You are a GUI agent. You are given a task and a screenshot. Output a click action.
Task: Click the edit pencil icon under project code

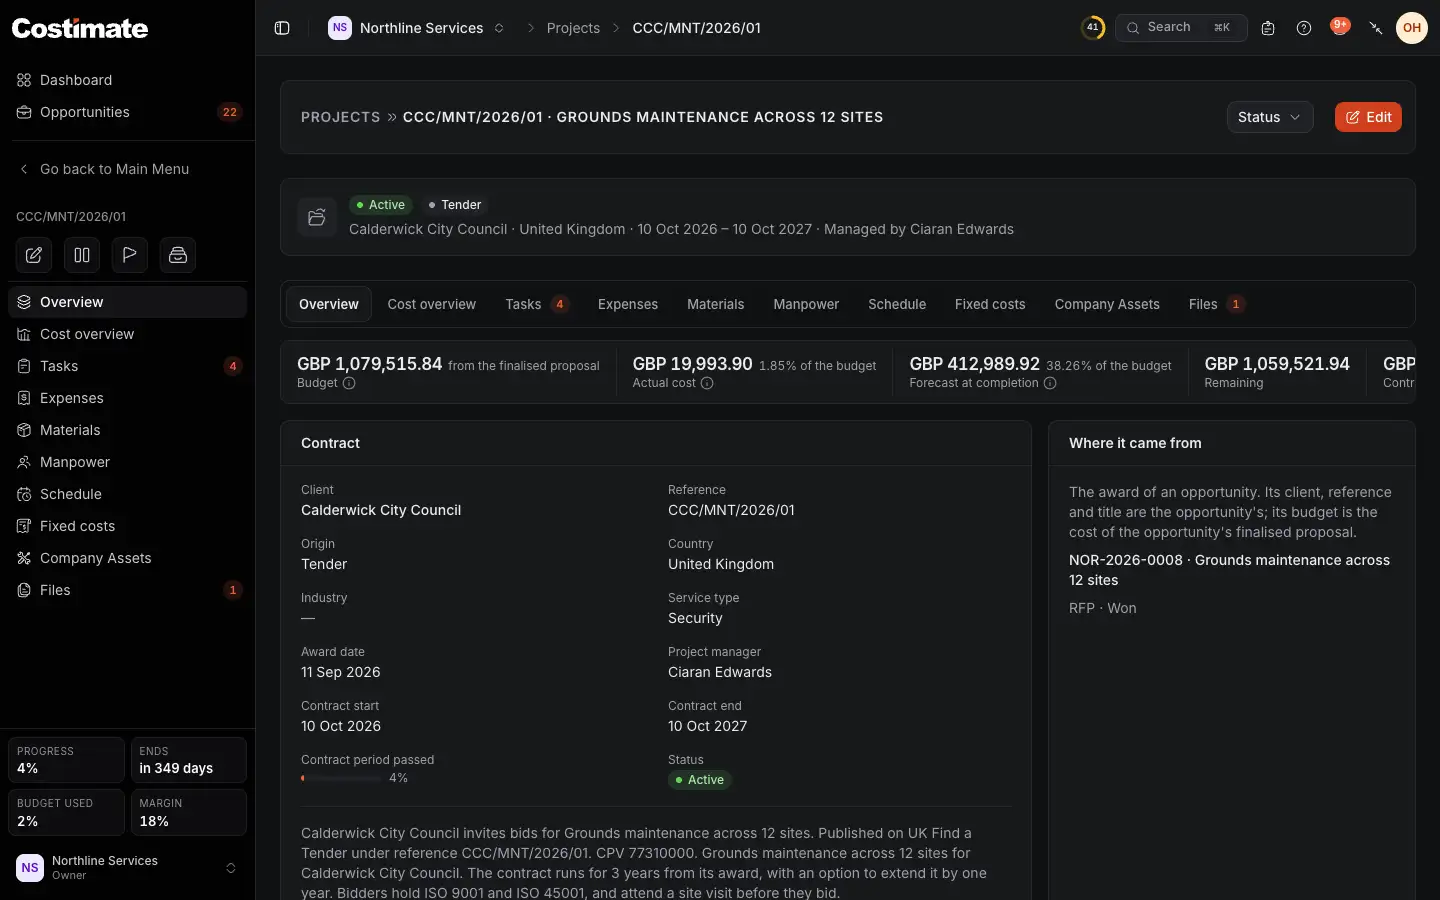(x=34, y=255)
